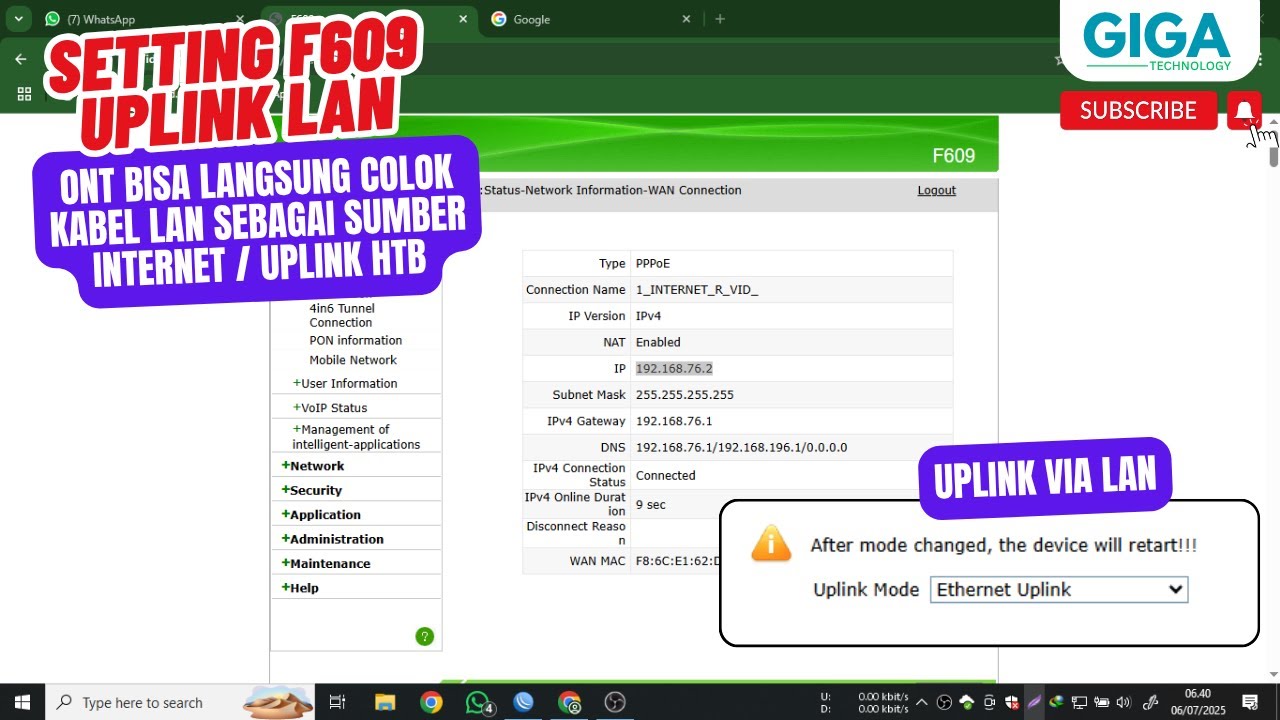This screenshot has height=720, width=1280.
Task: Open Mobile Network in sidebar
Action: point(353,360)
